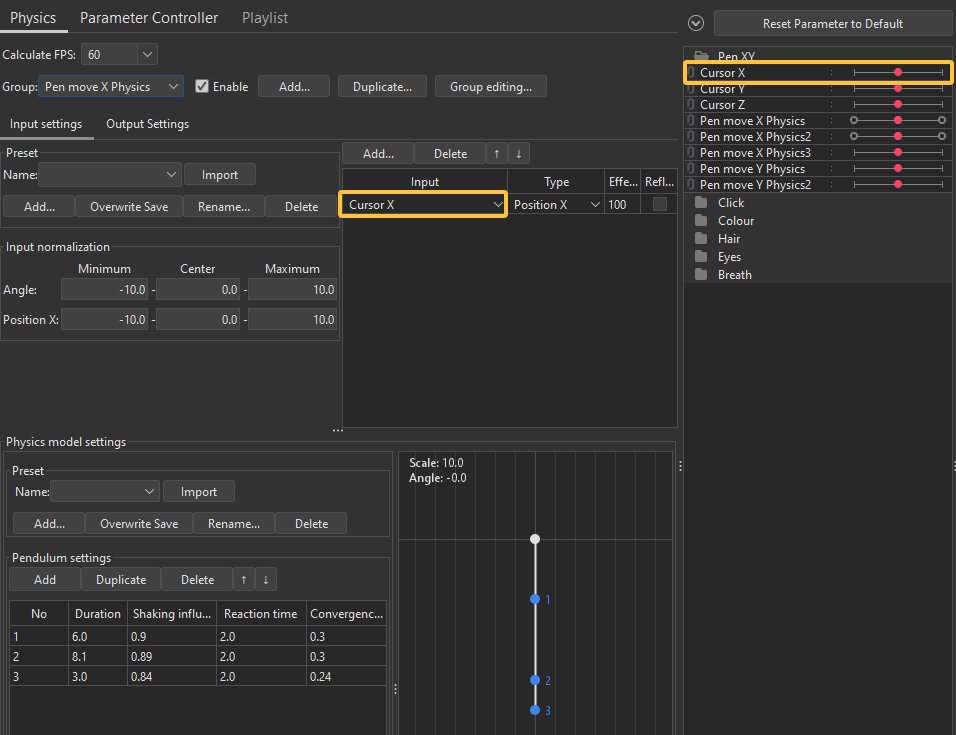Image resolution: width=956 pixels, height=735 pixels.
Task: Click the Angle Minimum field
Action: [104, 289]
